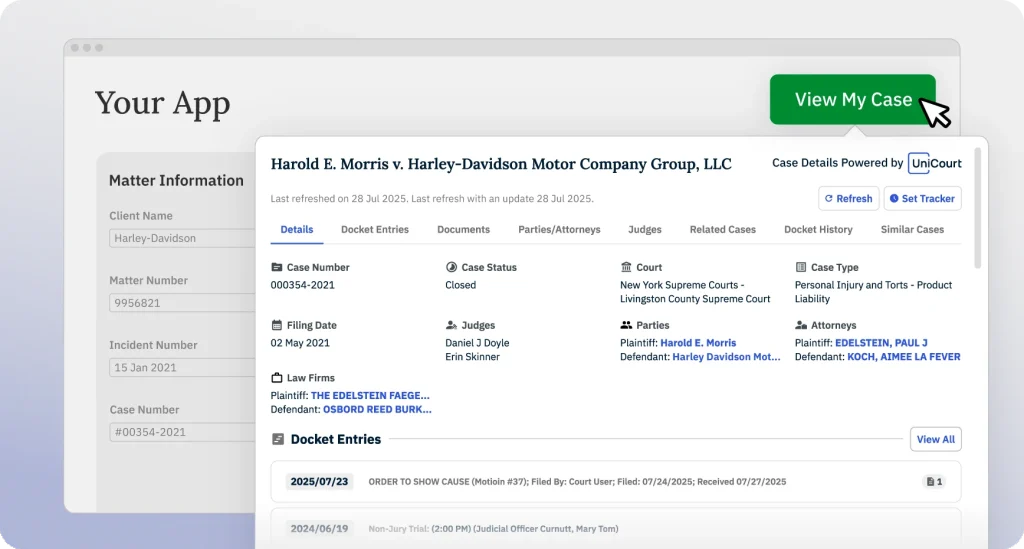
Task: Switch to the Docket Entries tab
Action: [375, 230]
